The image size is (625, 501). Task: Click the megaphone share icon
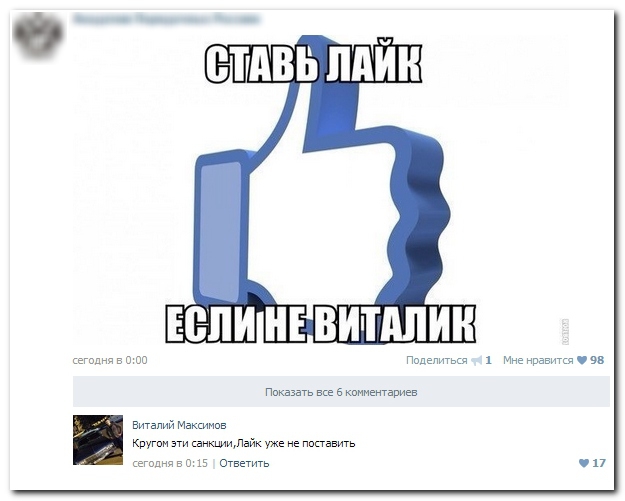click(x=477, y=361)
